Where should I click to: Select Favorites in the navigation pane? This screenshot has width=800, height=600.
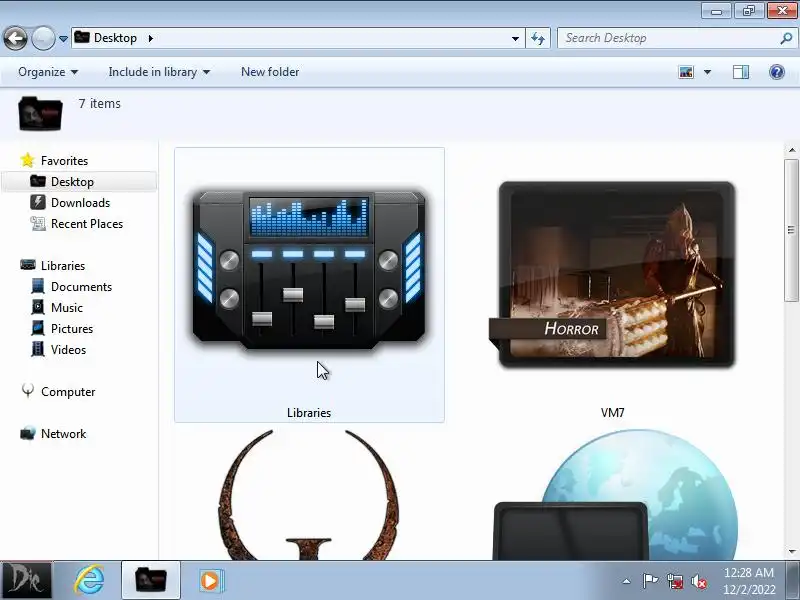[x=64, y=161]
